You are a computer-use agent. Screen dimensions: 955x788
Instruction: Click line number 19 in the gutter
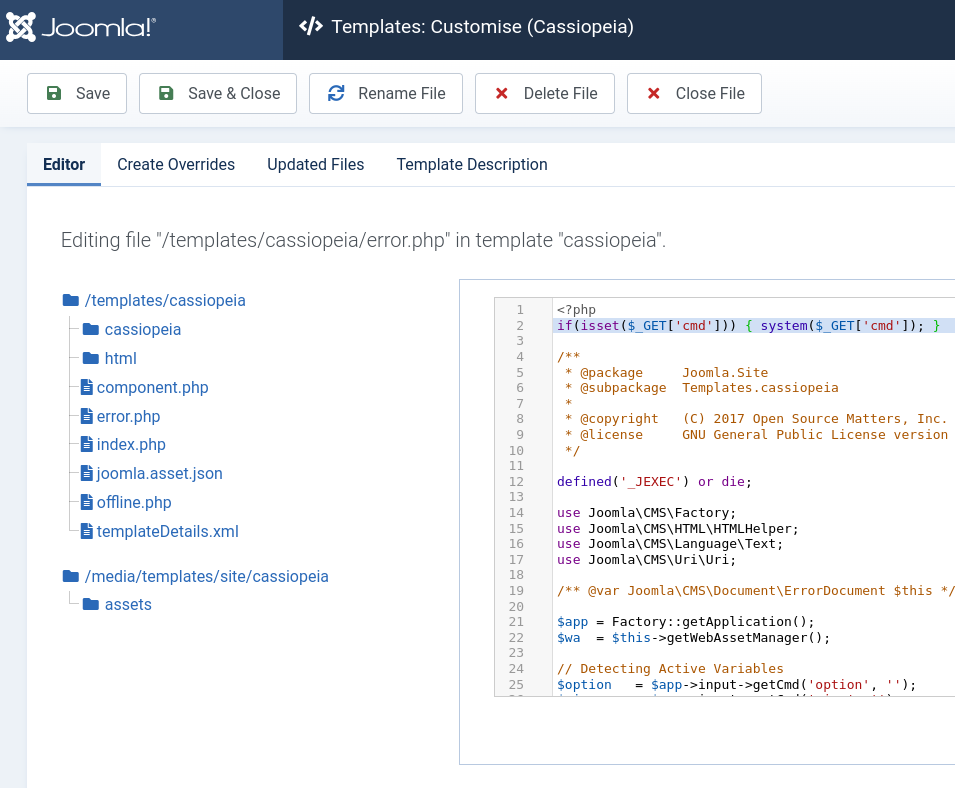click(x=516, y=591)
